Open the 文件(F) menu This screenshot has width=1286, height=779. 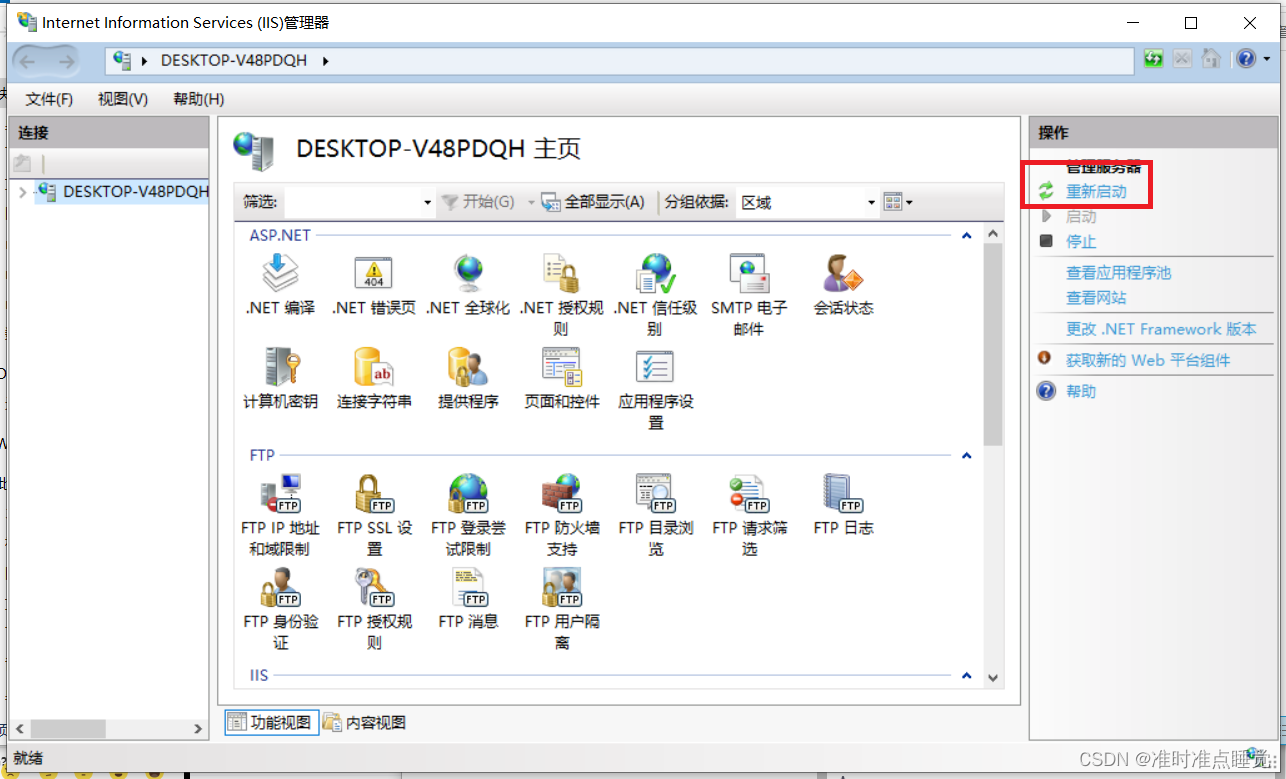[x=49, y=99]
